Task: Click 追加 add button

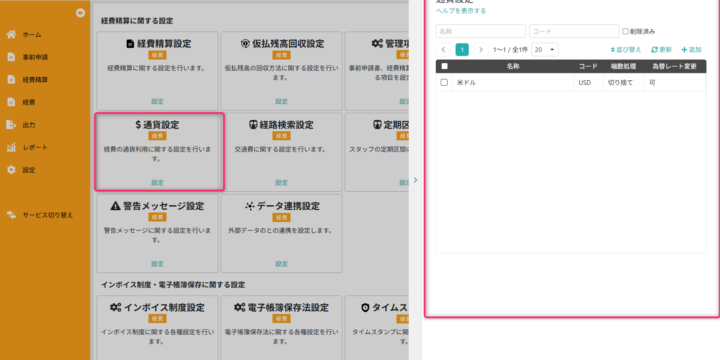Action: pyautogui.click(x=692, y=50)
